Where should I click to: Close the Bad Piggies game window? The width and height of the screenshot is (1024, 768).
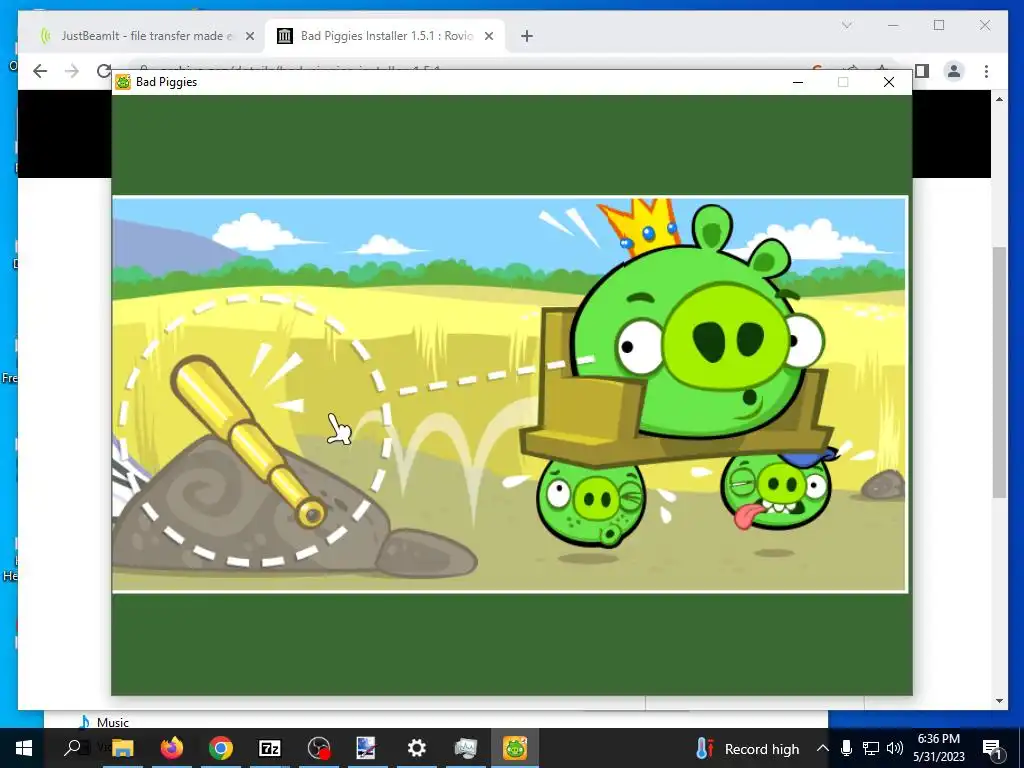[889, 82]
